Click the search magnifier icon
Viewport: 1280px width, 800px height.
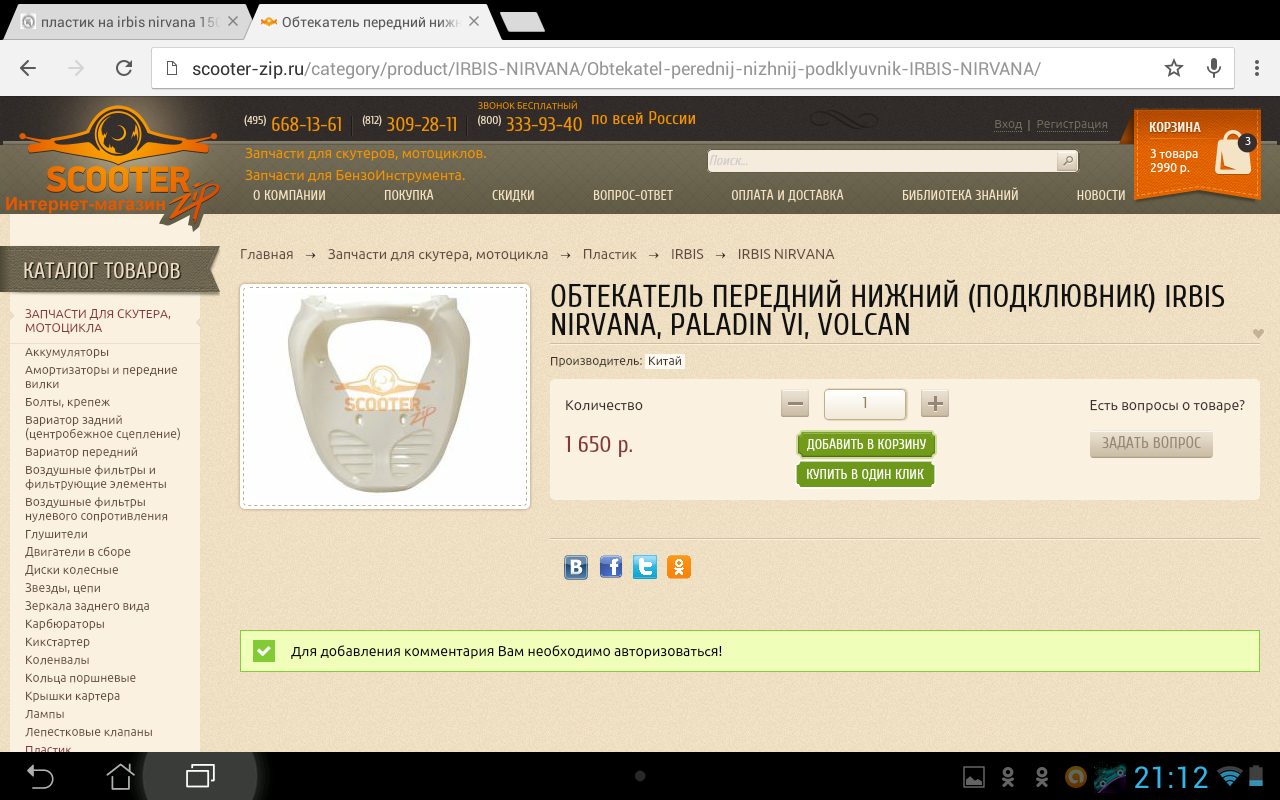(1067, 161)
